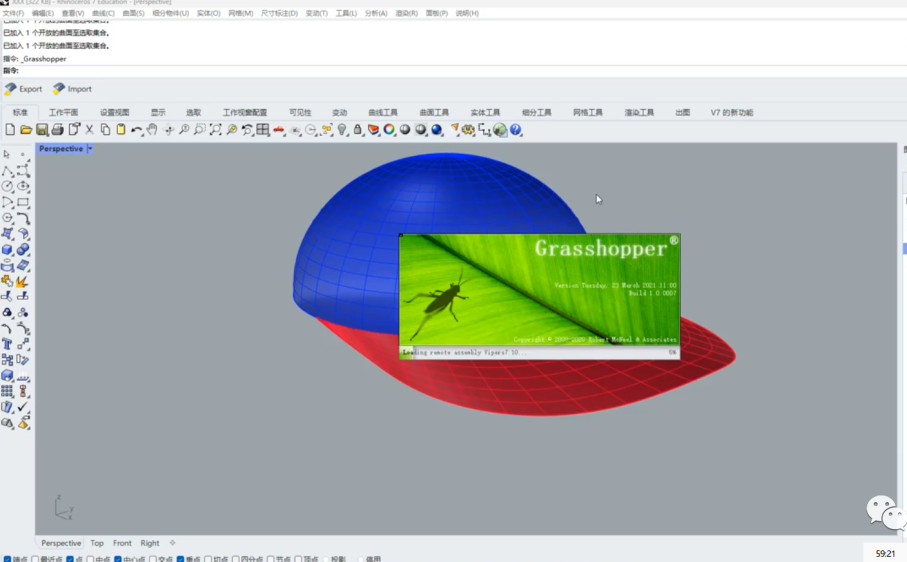
Task: Enable the 最近点 osnap checkbox
Action: pyautogui.click(x=36, y=559)
